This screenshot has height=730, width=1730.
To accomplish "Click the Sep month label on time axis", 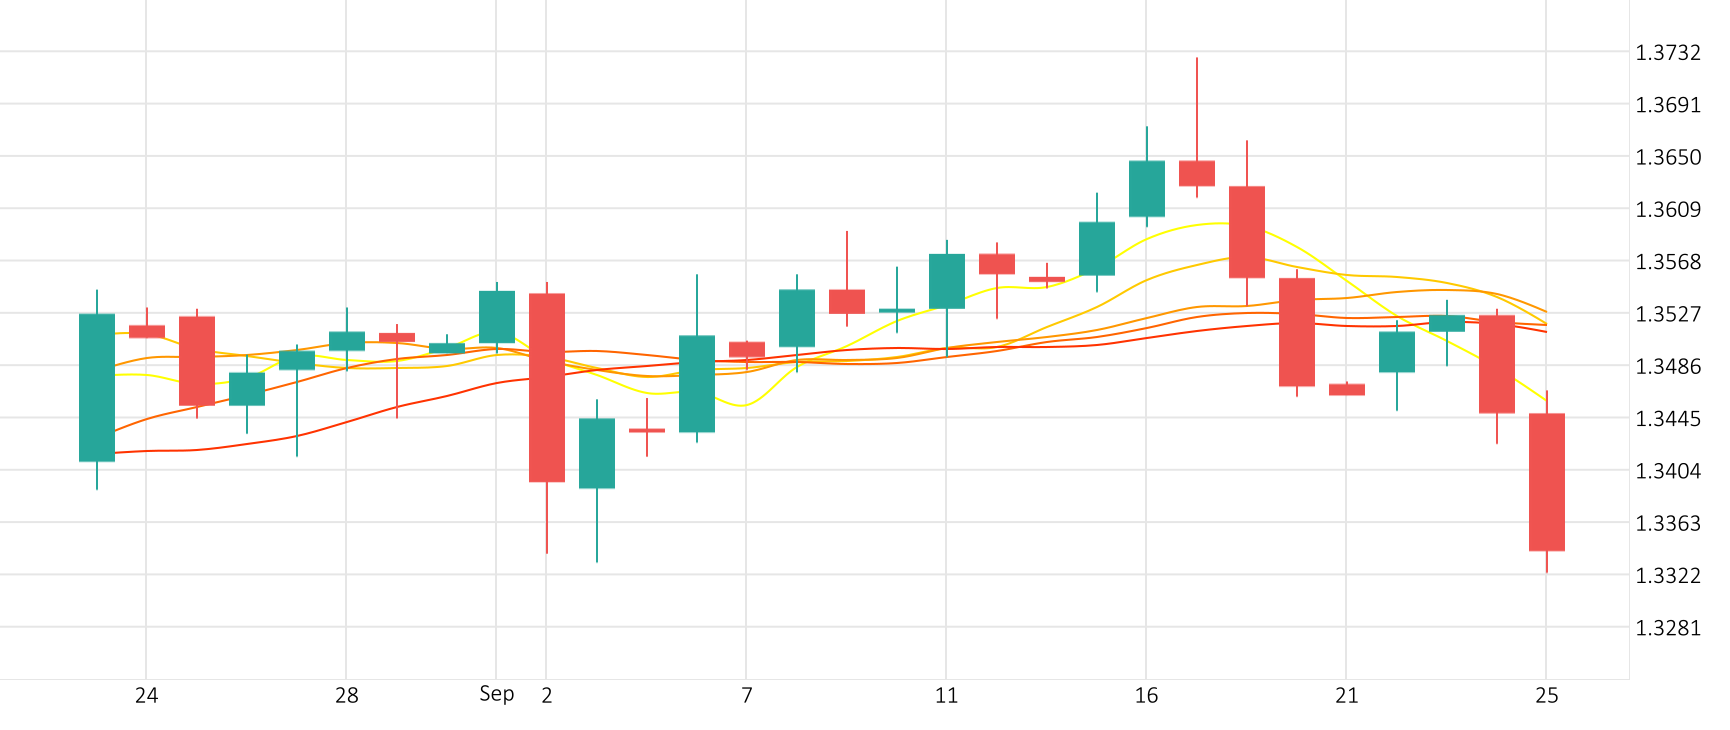I will (x=496, y=694).
